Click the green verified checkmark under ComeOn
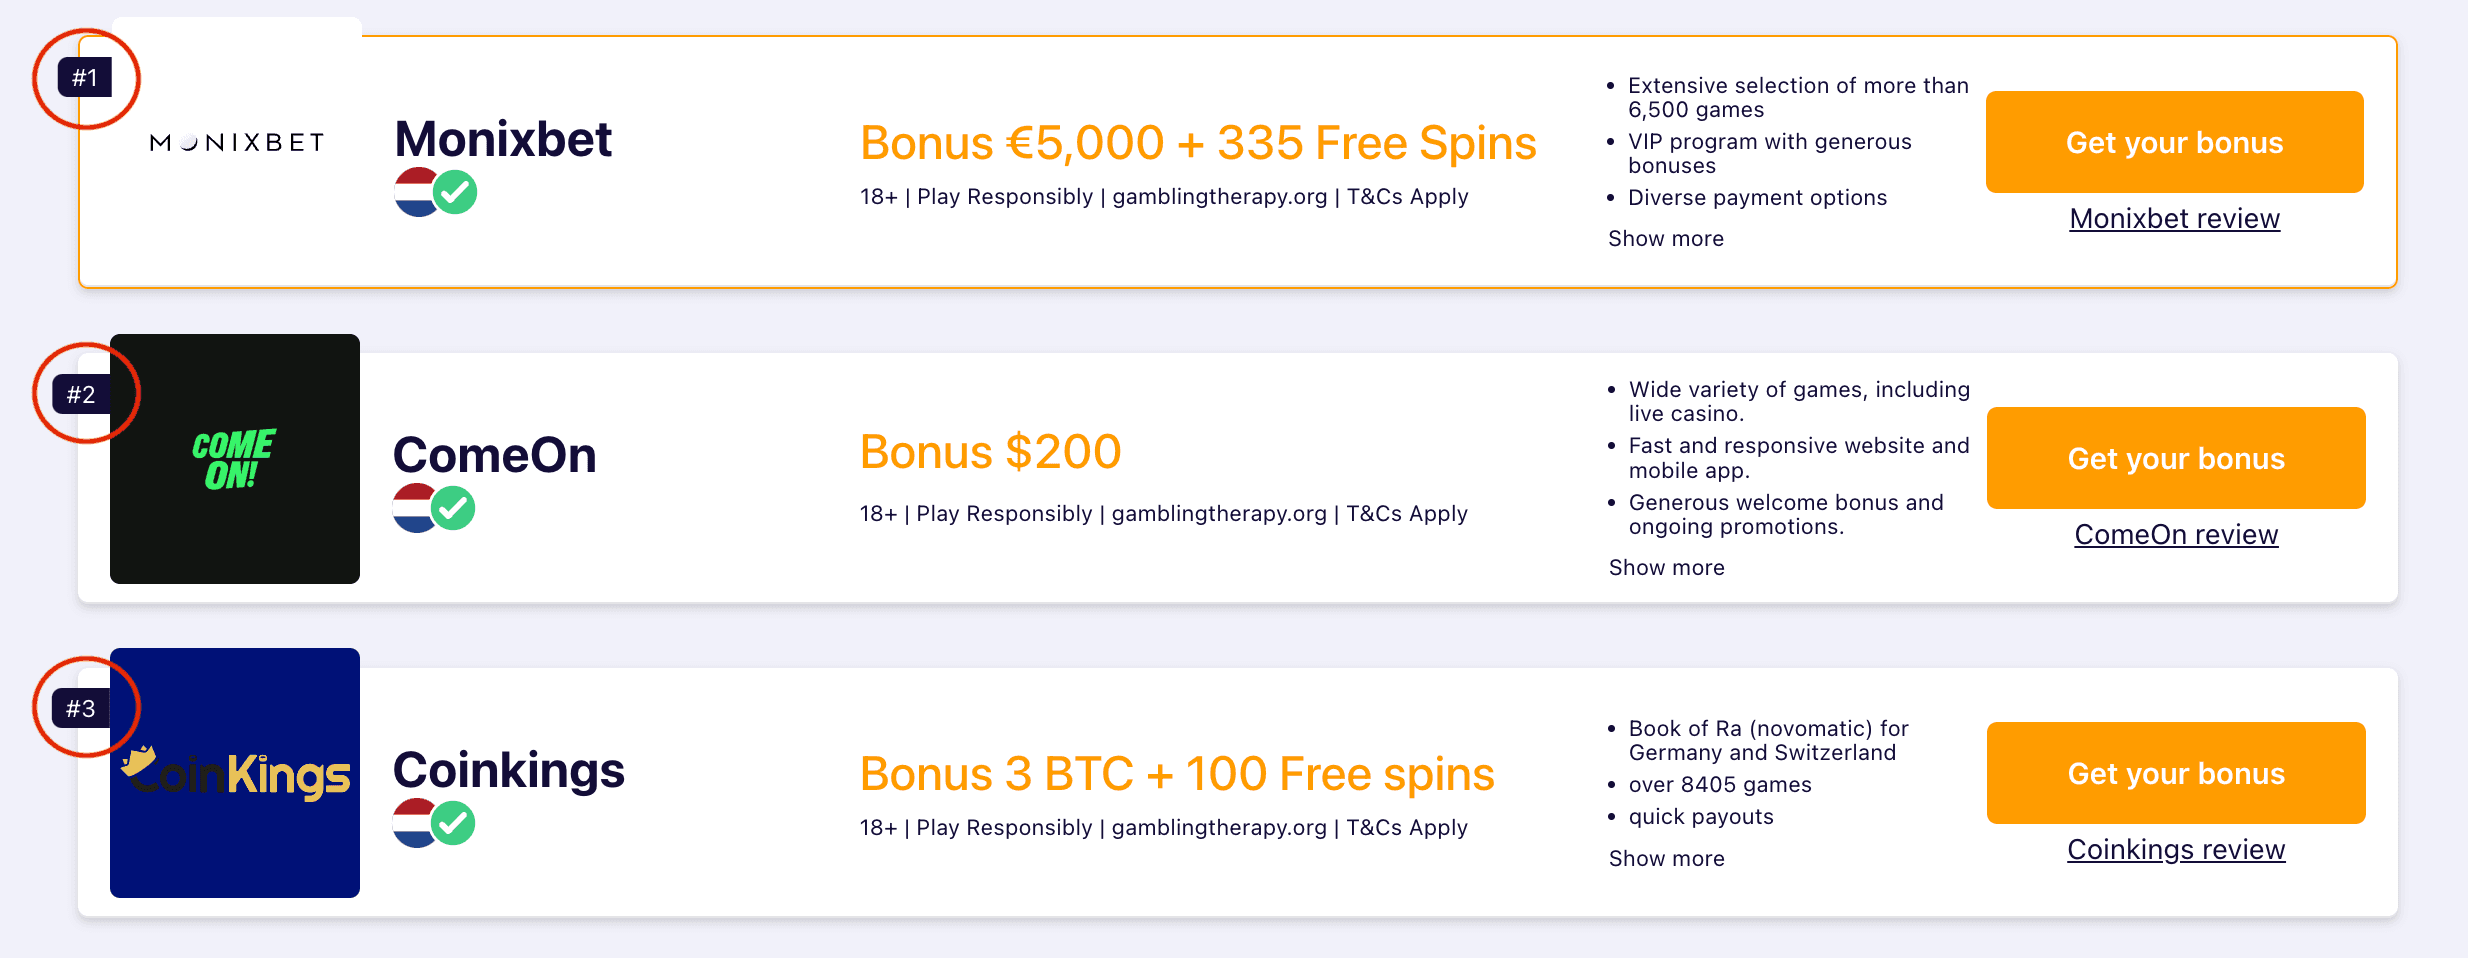Screen dimensions: 2468x958 coord(454,508)
